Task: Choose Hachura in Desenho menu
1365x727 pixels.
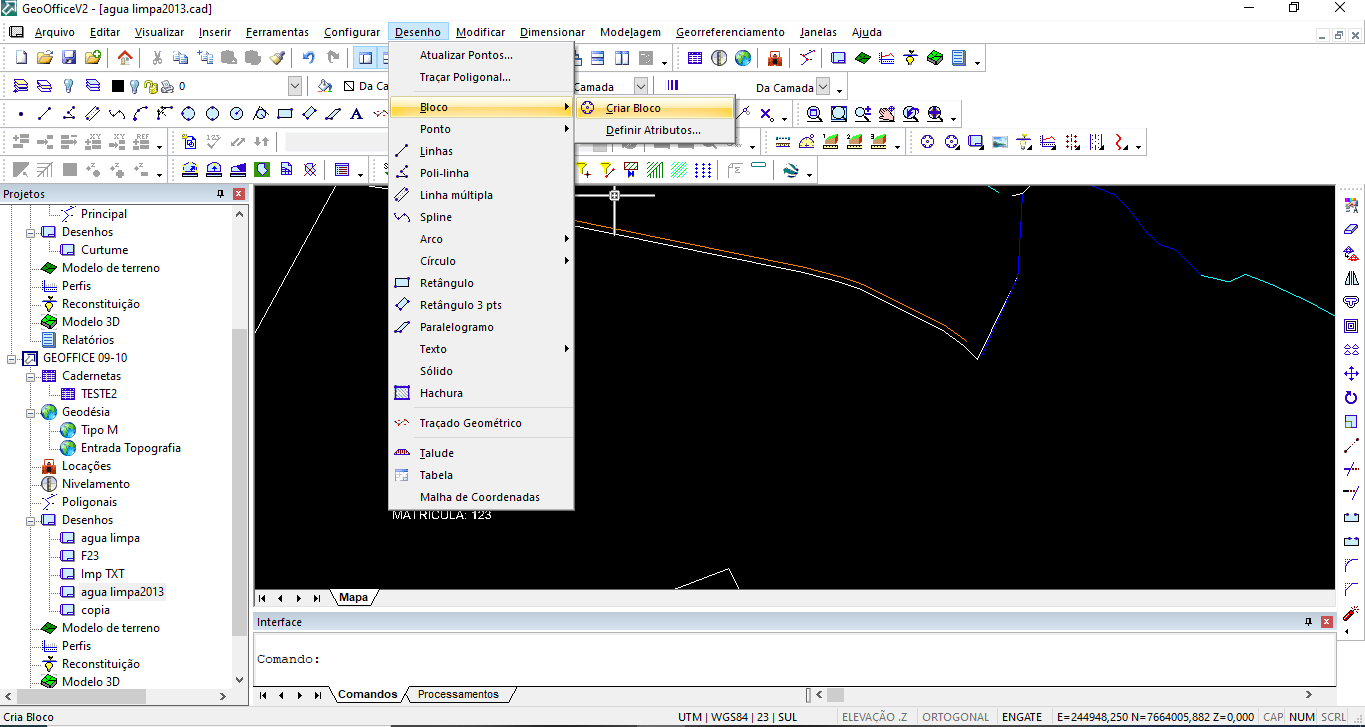Action: 441,393
